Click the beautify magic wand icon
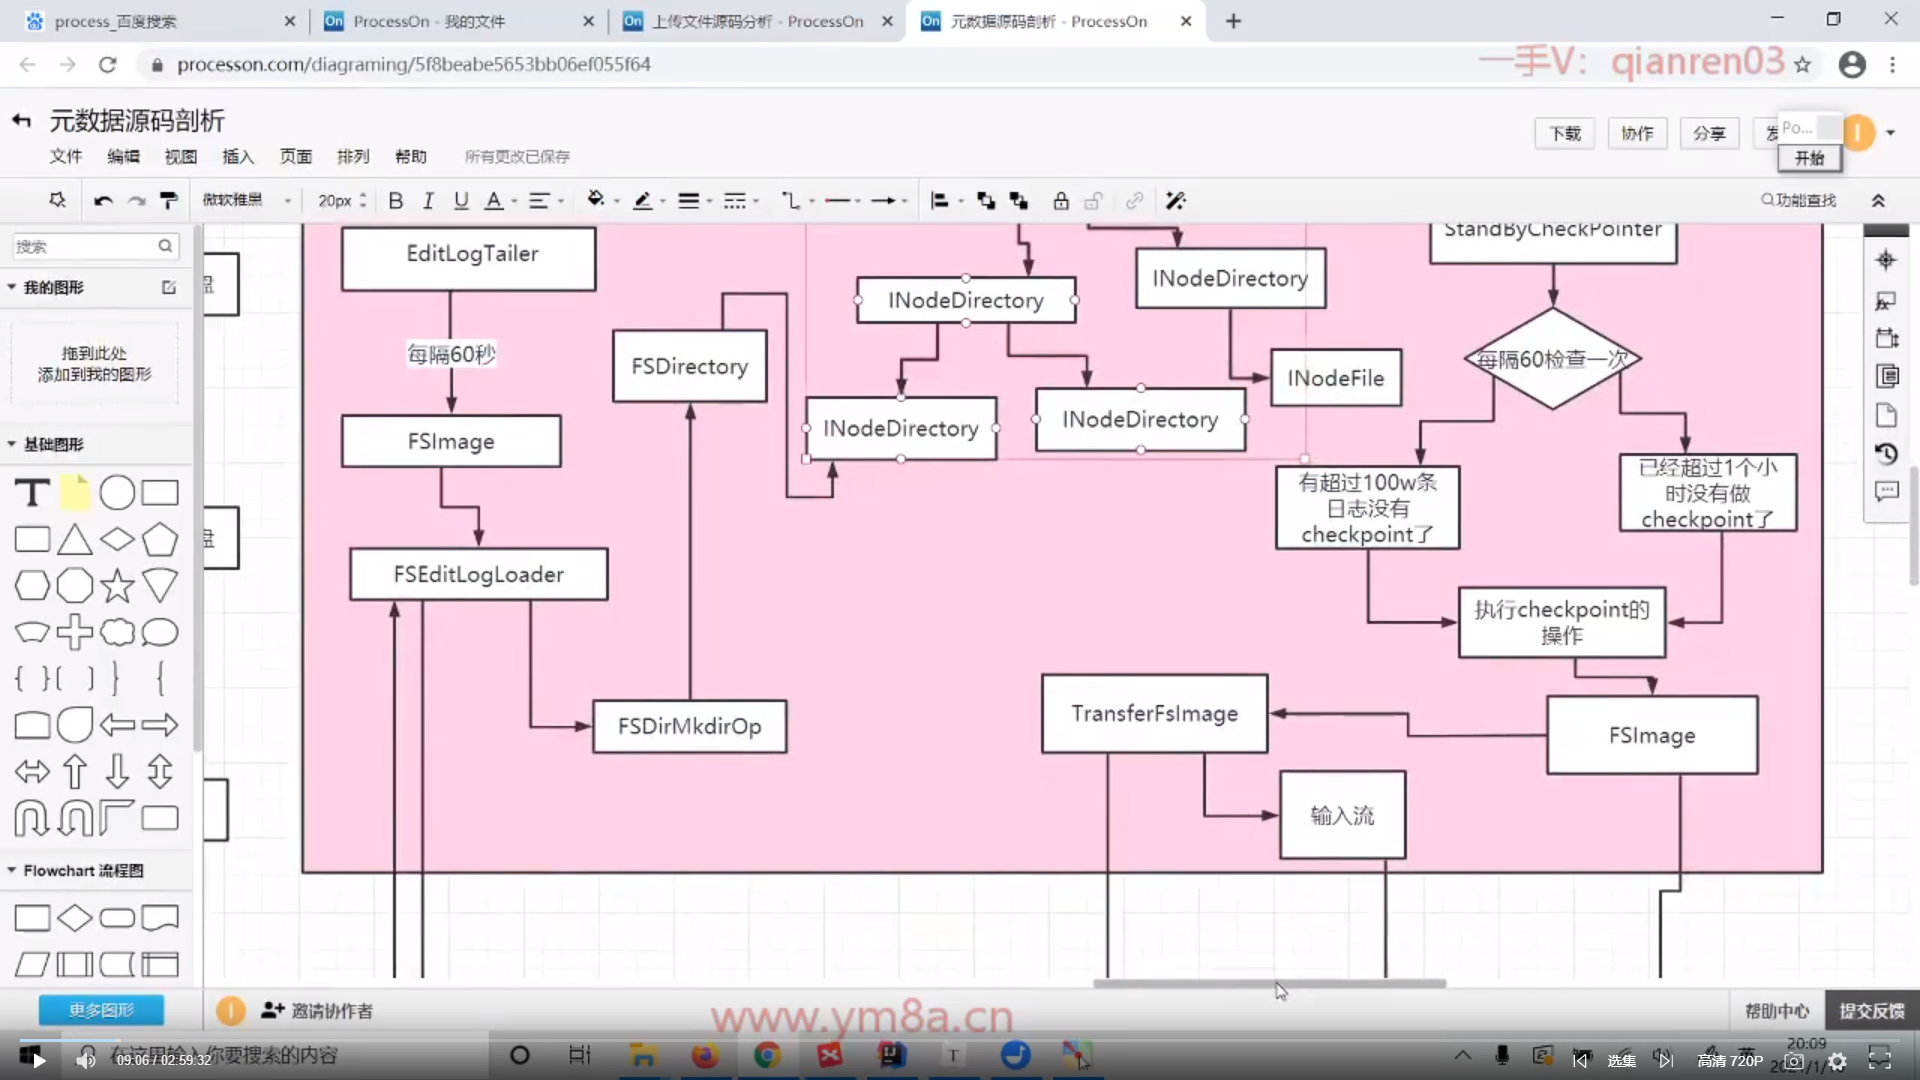The height and width of the screenshot is (1080, 1920). click(1176, 201)
